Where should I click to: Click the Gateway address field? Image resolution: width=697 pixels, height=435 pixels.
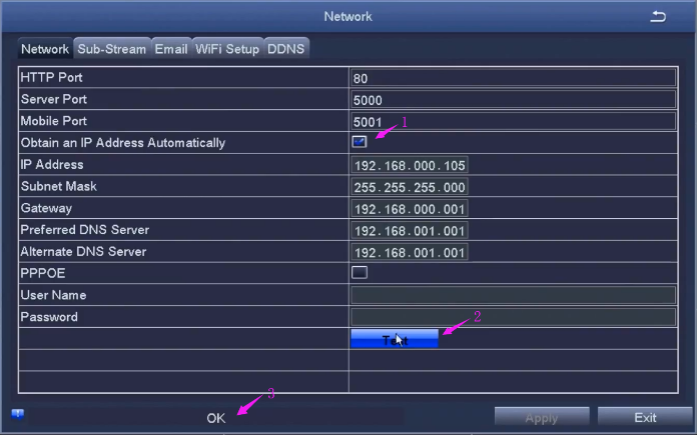pos(410,209)
